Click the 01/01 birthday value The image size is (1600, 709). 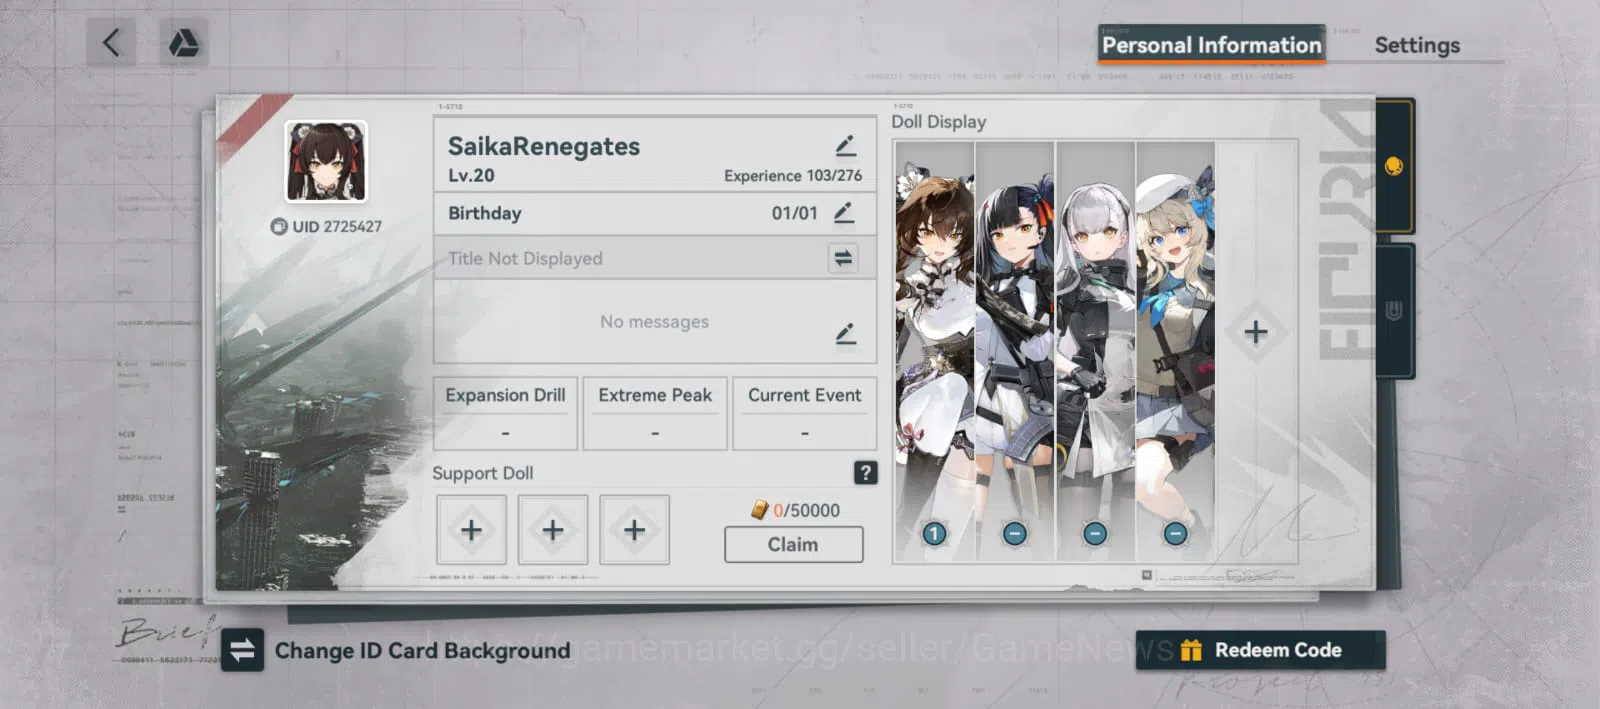794,213
